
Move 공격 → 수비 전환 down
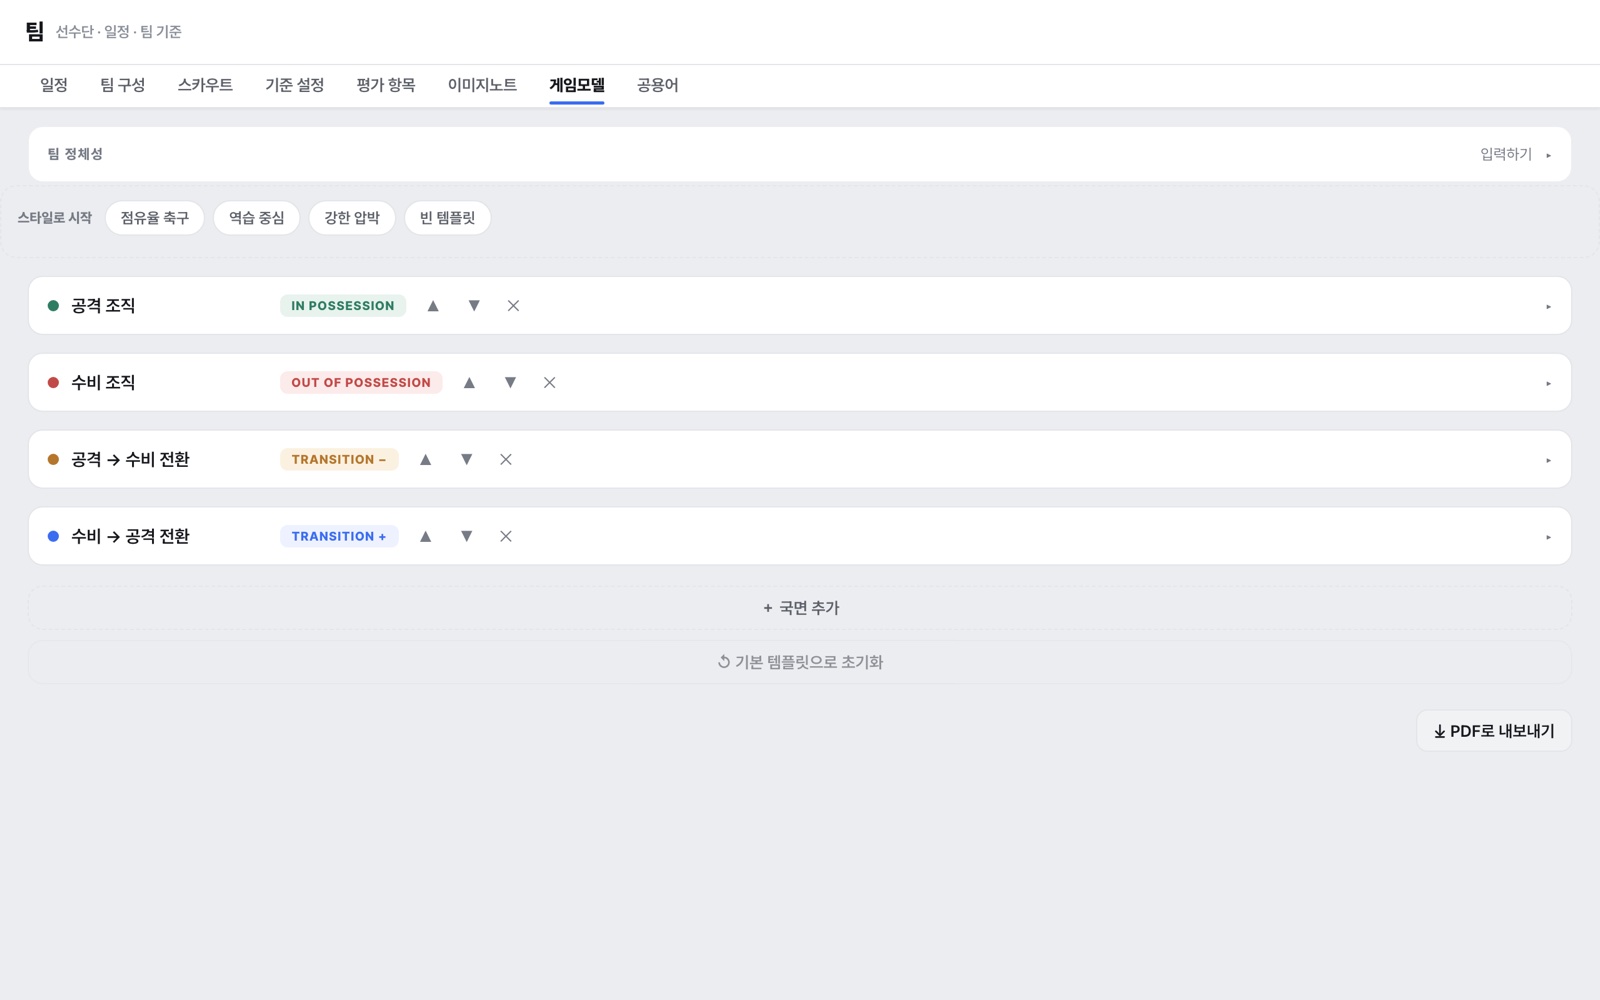click(466, 460)
